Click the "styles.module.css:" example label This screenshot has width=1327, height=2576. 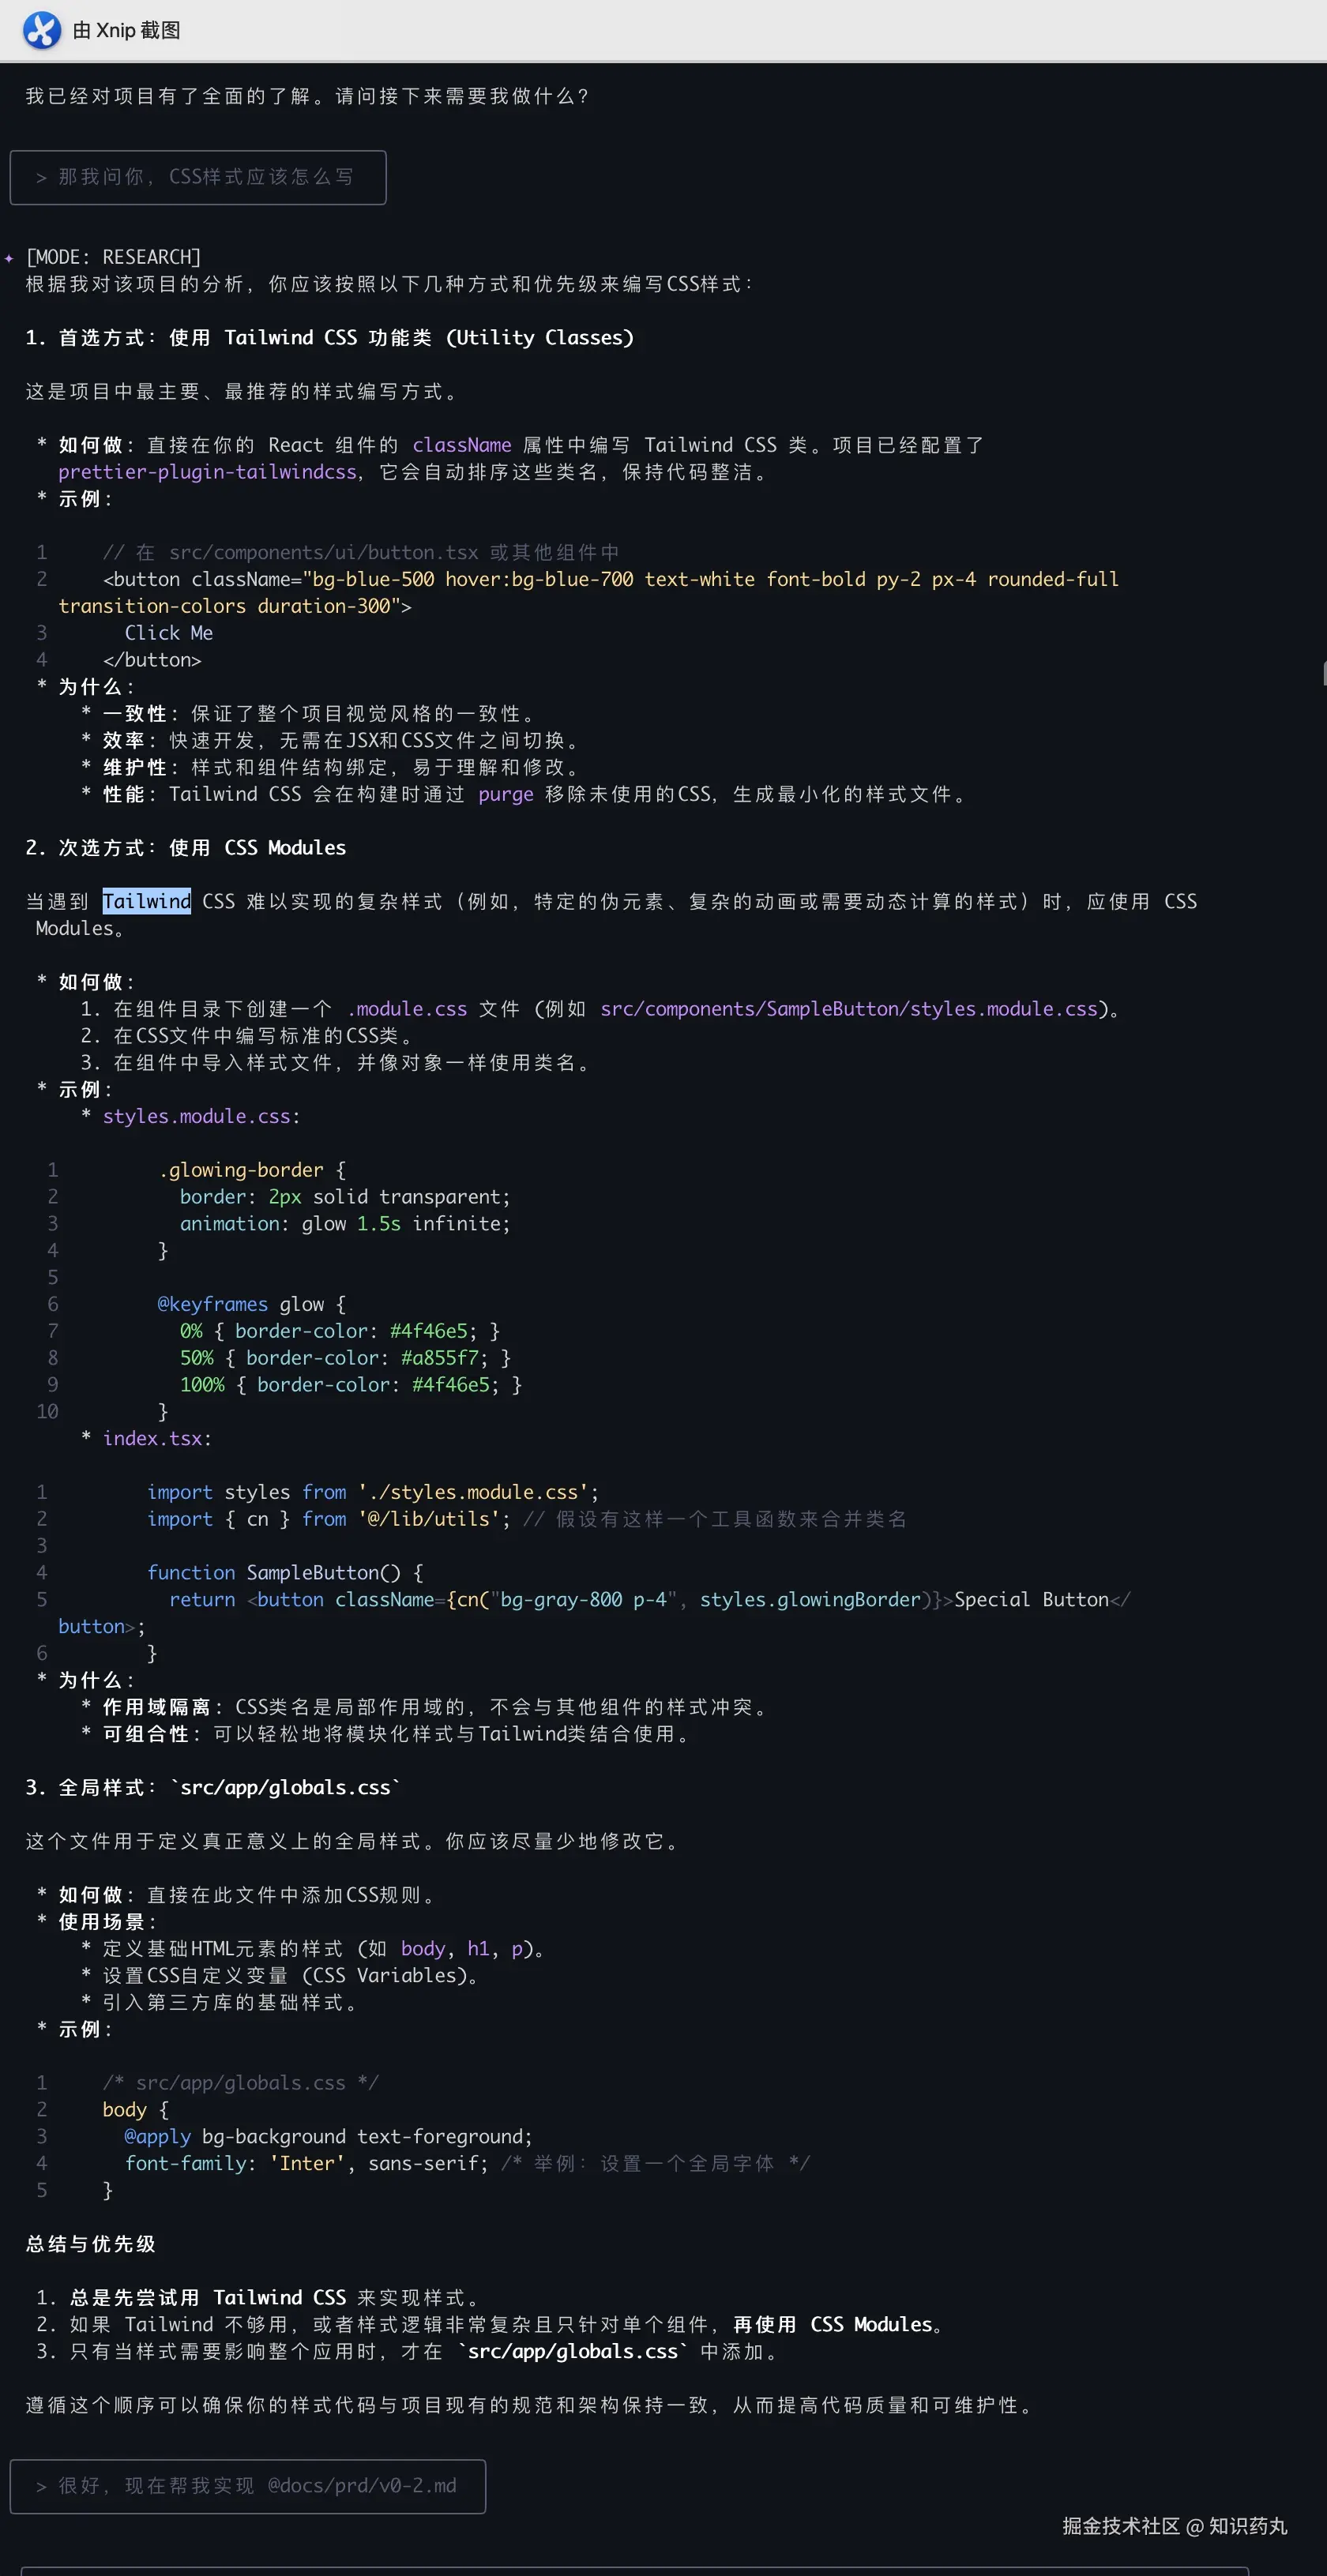[x=200, y=1116]
